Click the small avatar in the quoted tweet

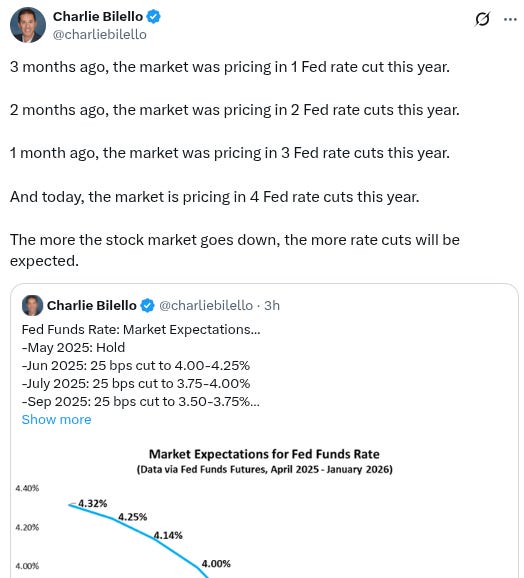[x=32, y=305]
